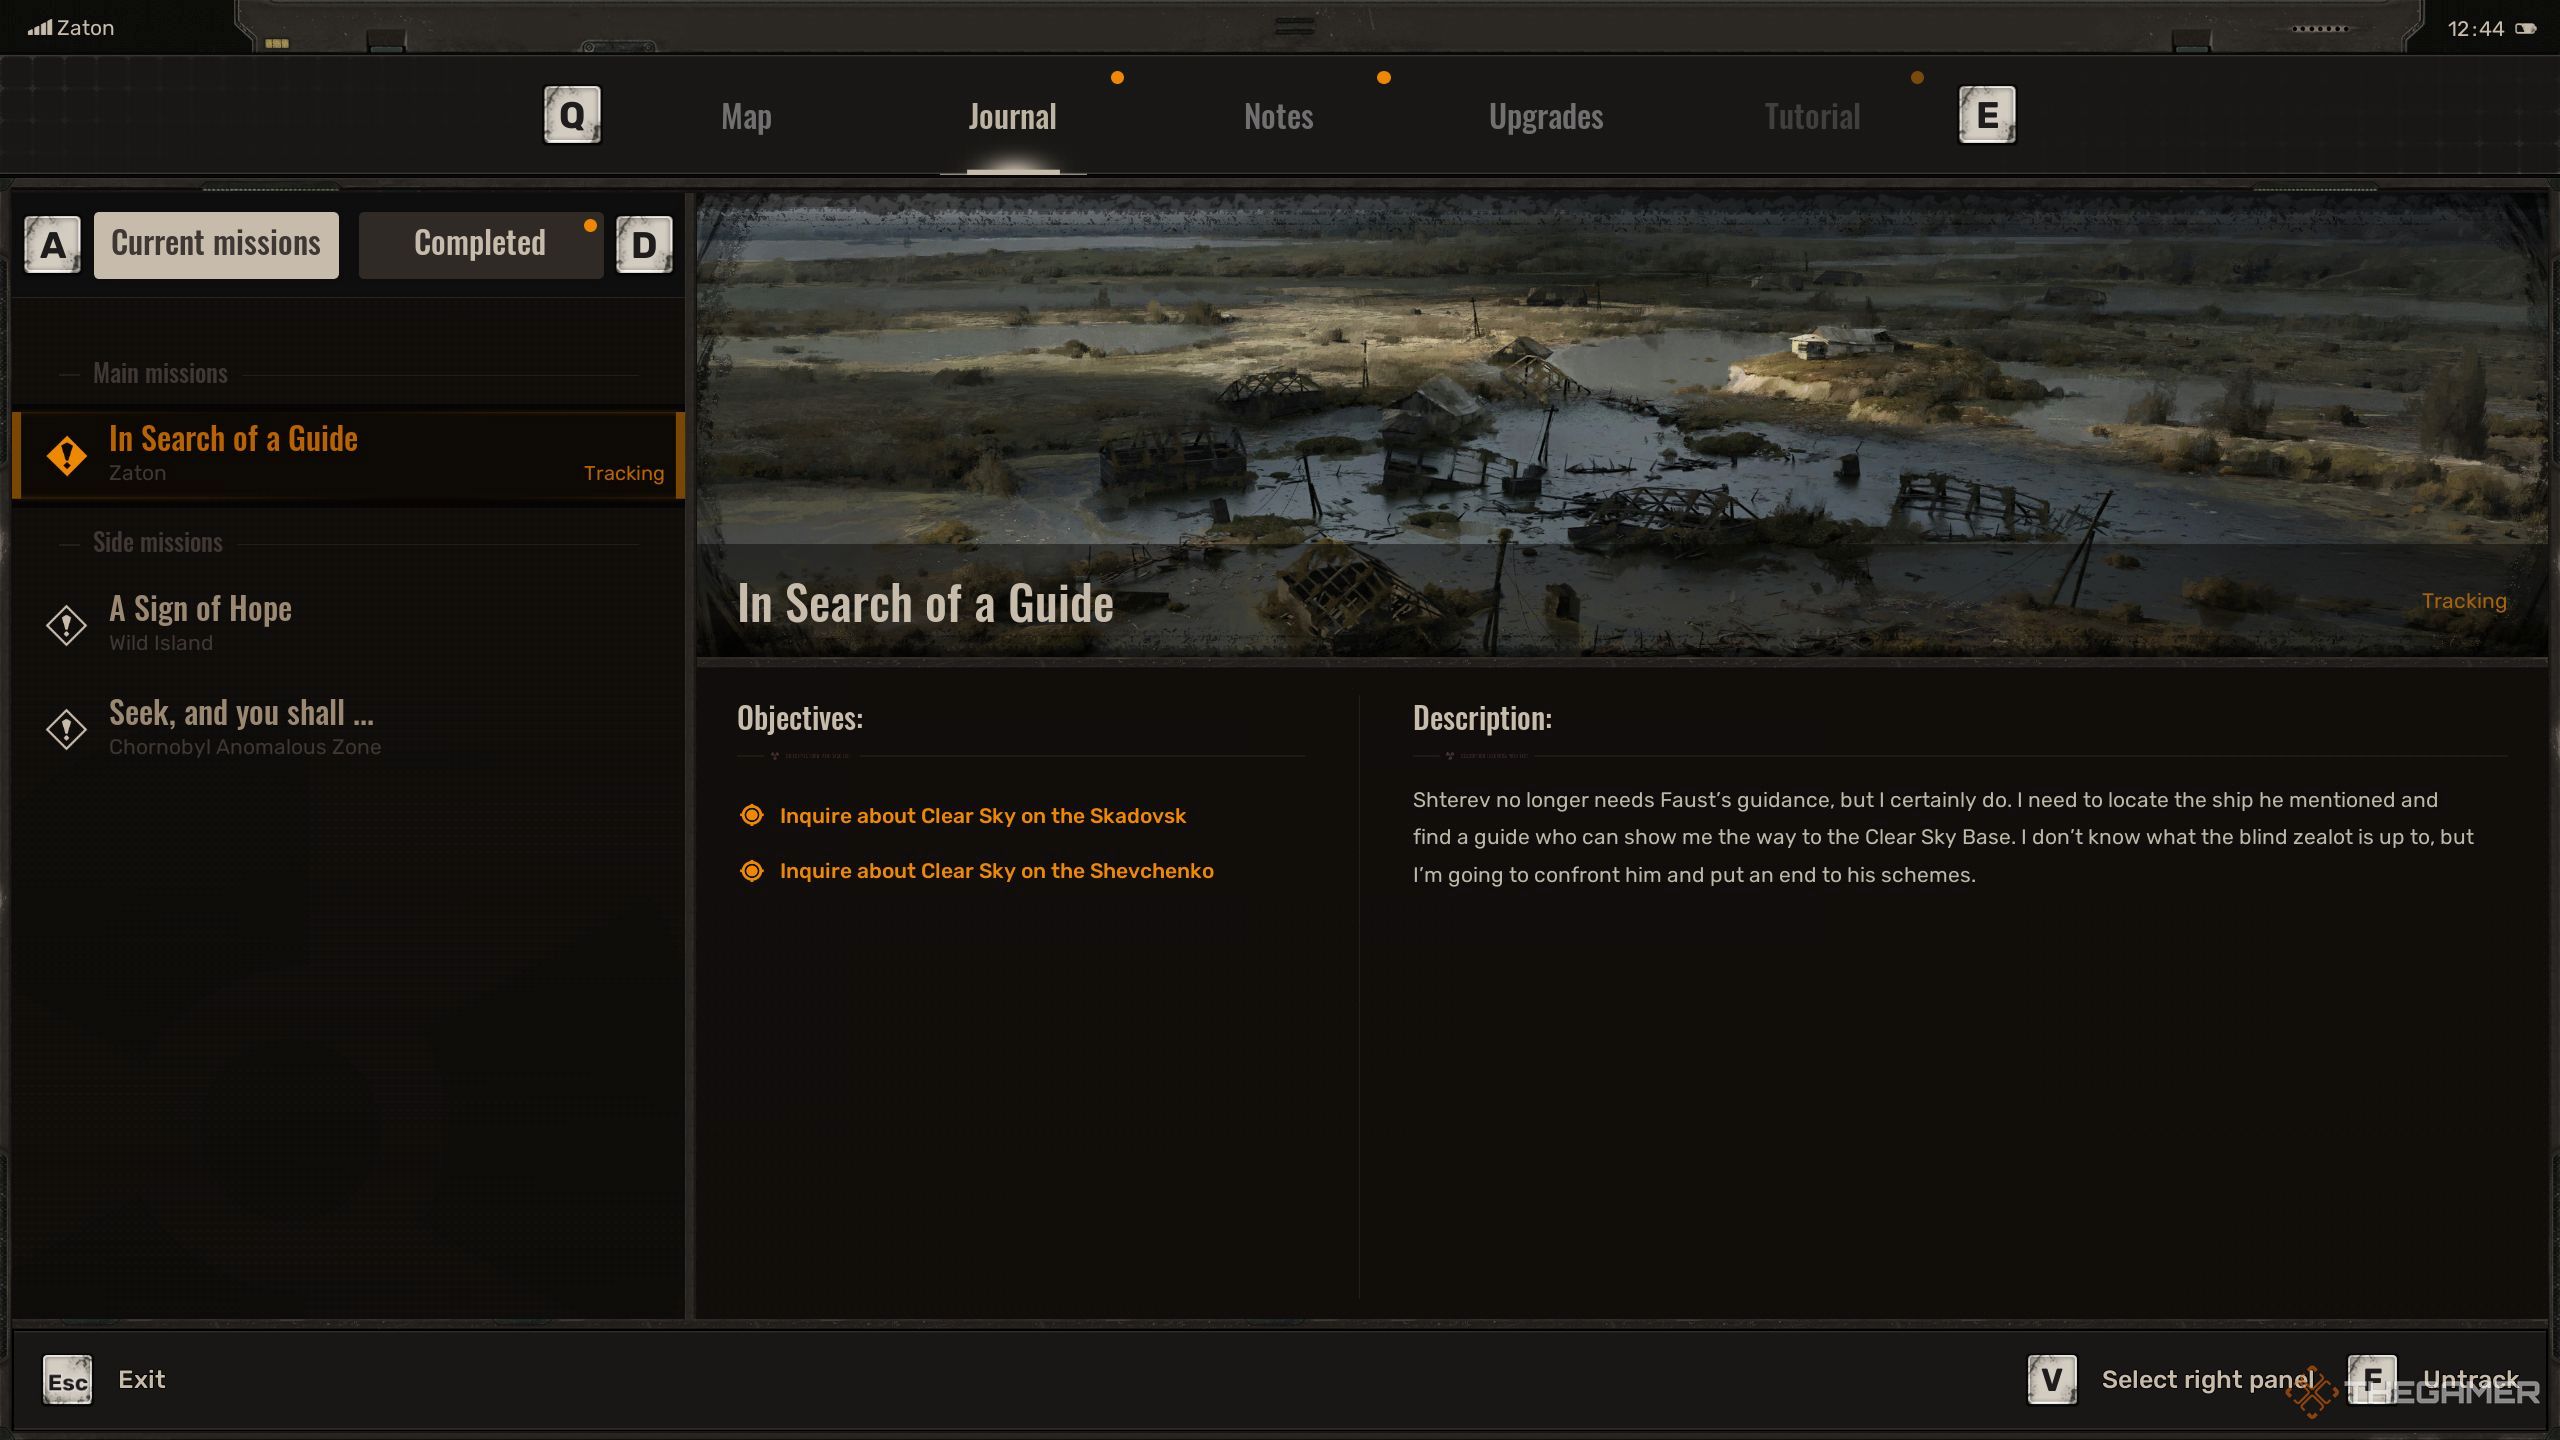Select the Notes tab in navigation

tap(1278, 116)
